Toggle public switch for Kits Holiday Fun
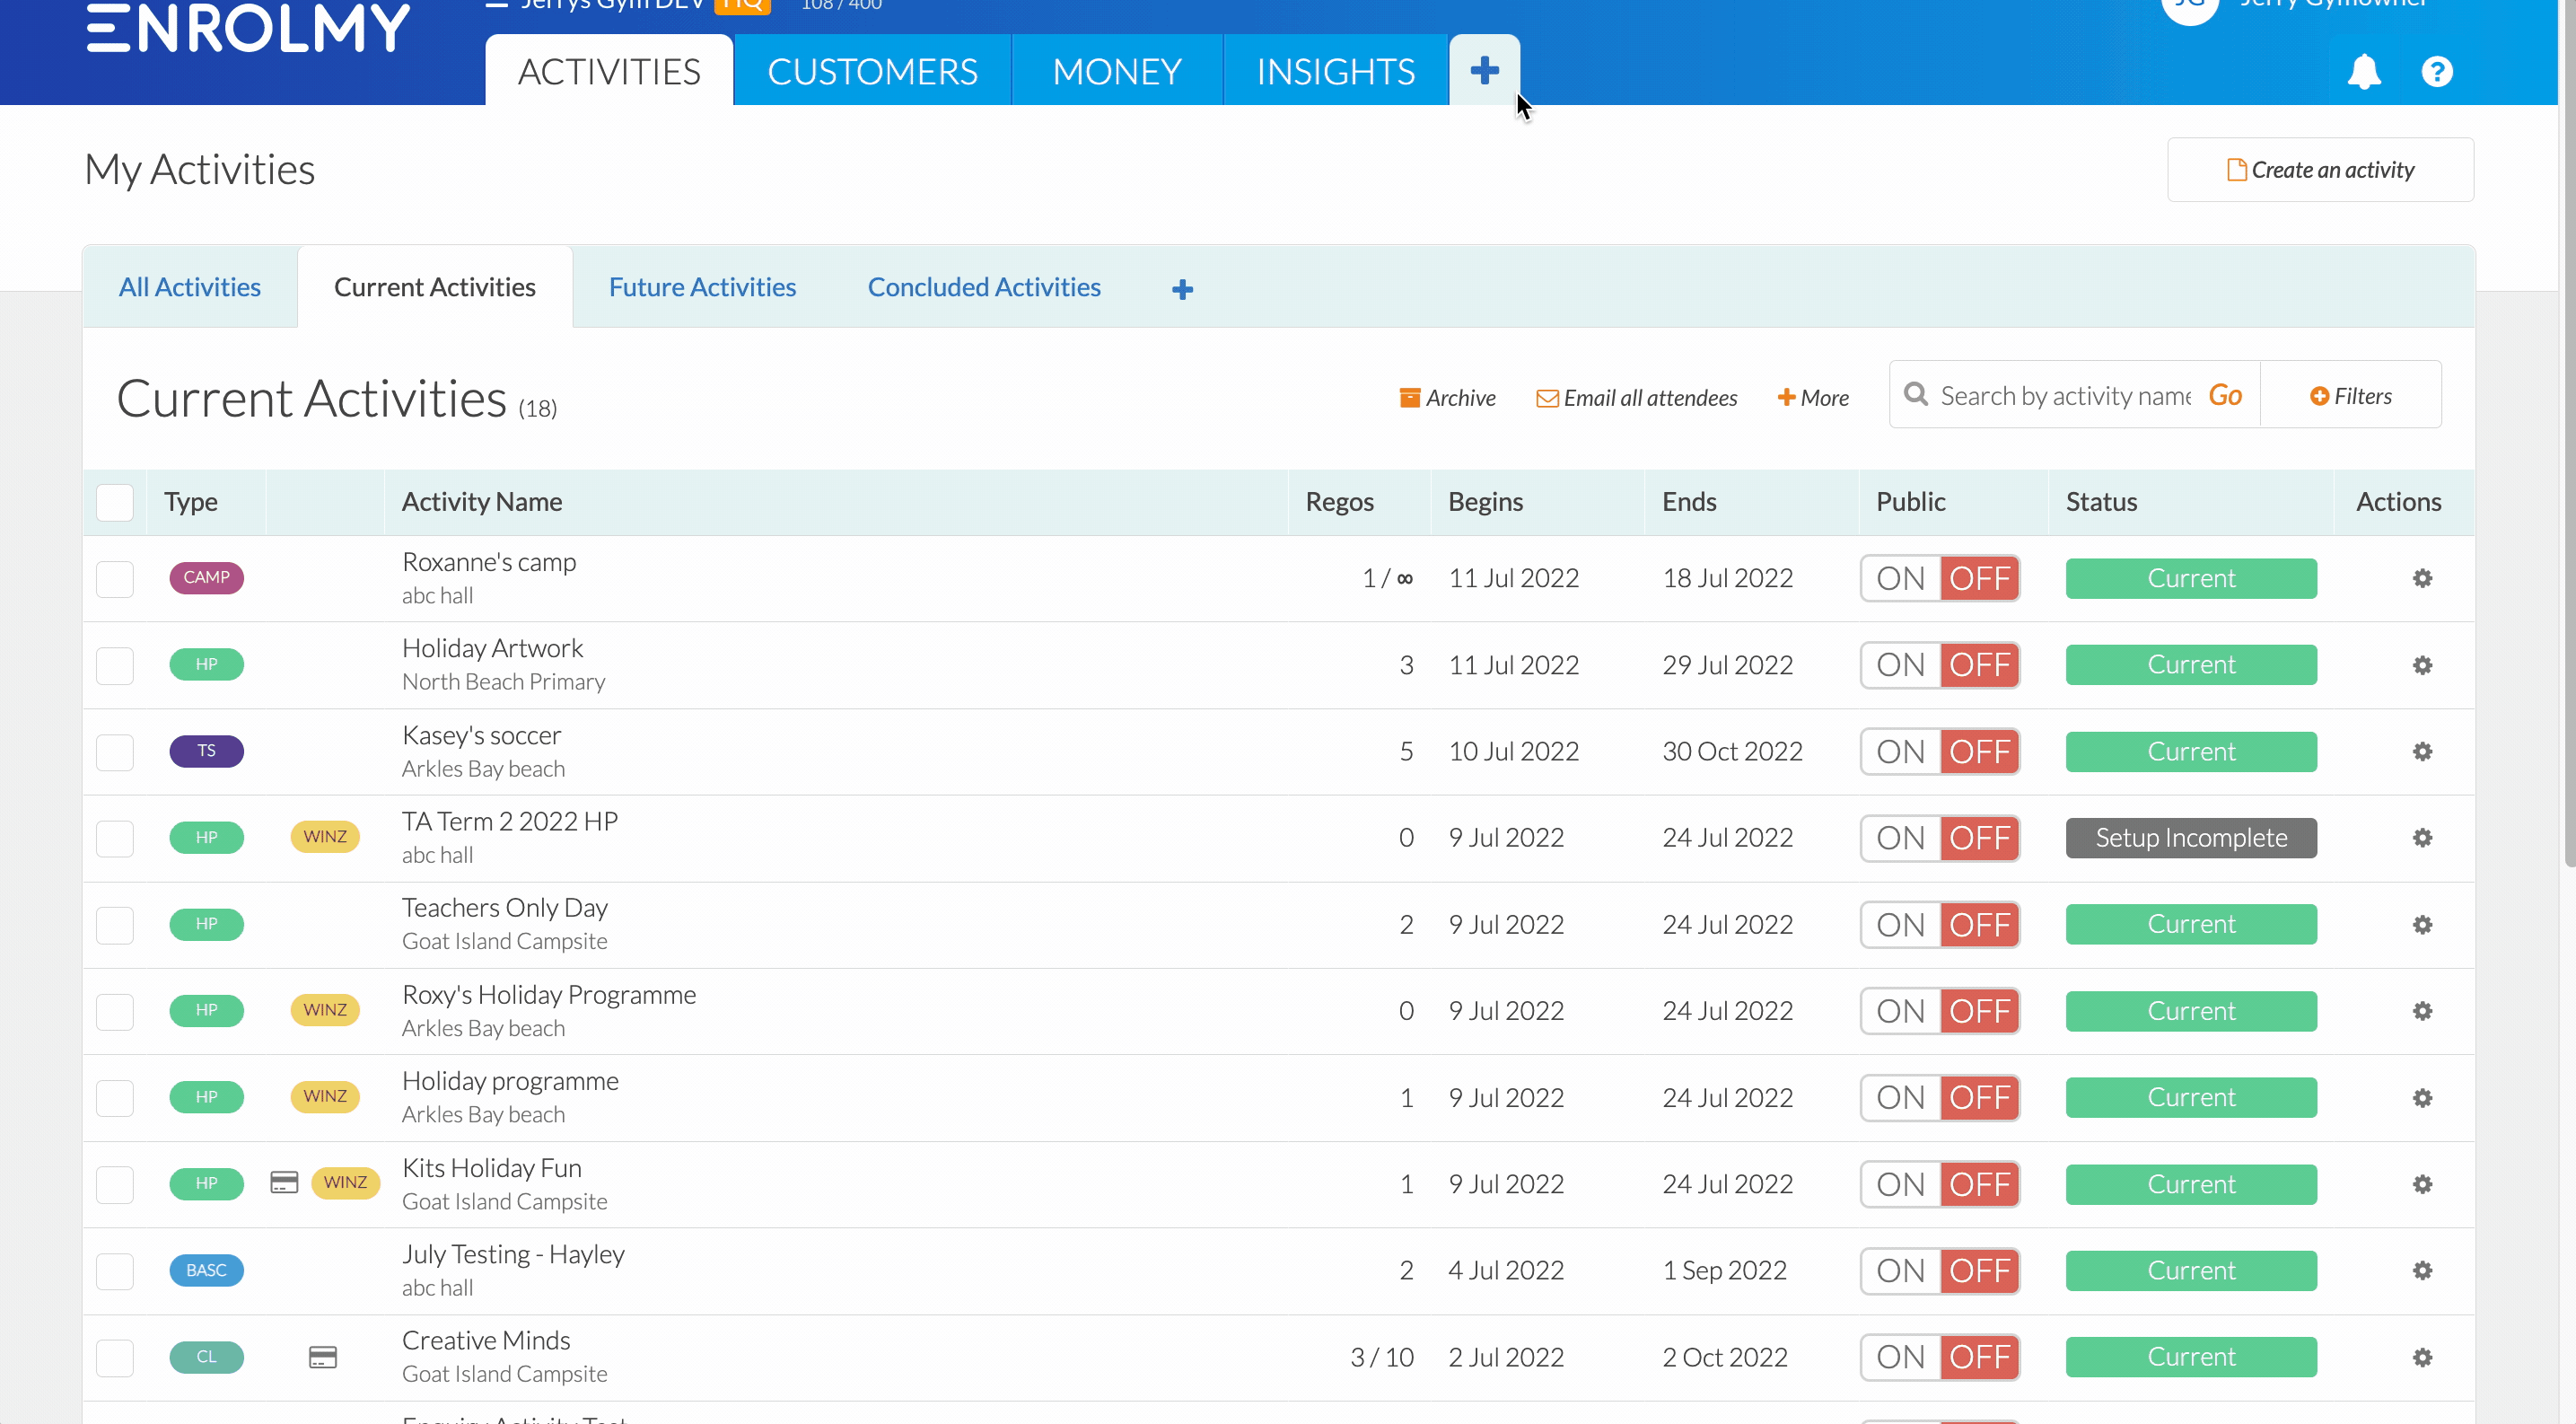This screenshot has height=1424, width=2576. pyautogui.click(x=1939, y=1184)
